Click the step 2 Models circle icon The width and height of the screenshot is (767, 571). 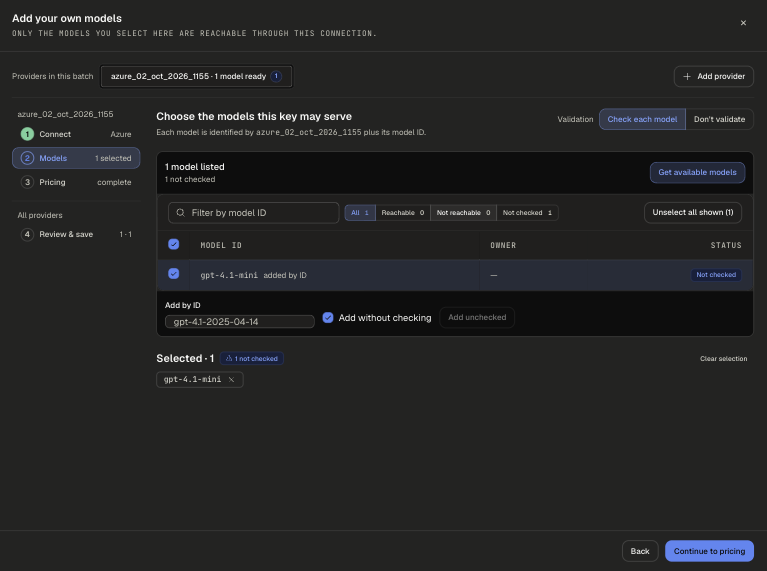27,158
